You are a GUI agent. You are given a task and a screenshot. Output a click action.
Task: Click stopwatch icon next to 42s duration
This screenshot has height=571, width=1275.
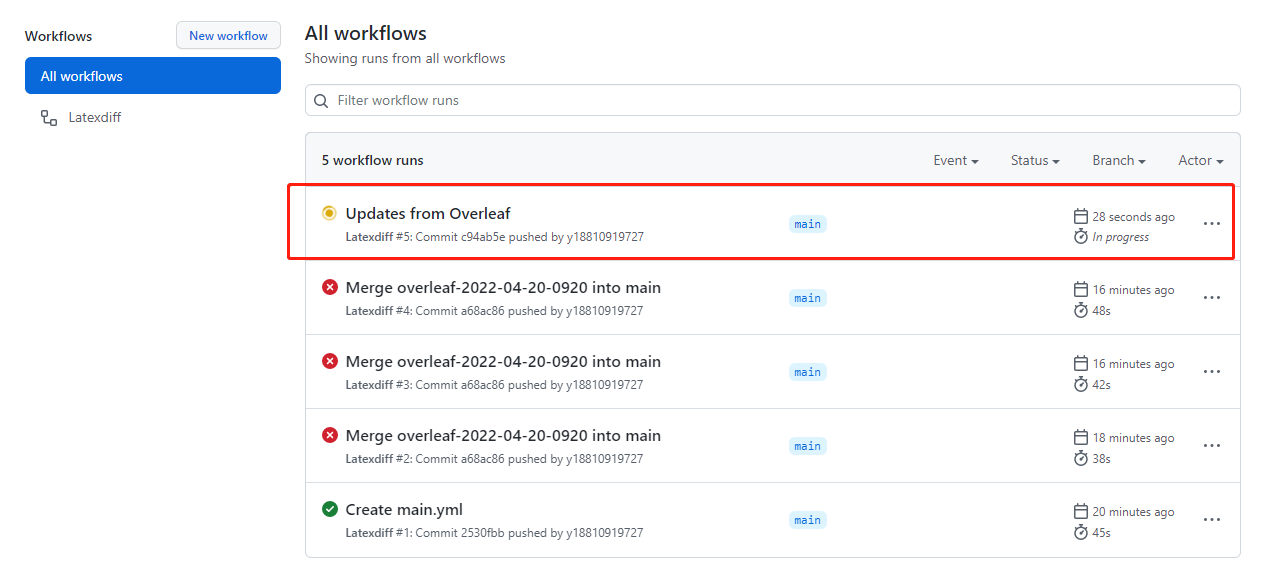click(x=1080, y=385)
